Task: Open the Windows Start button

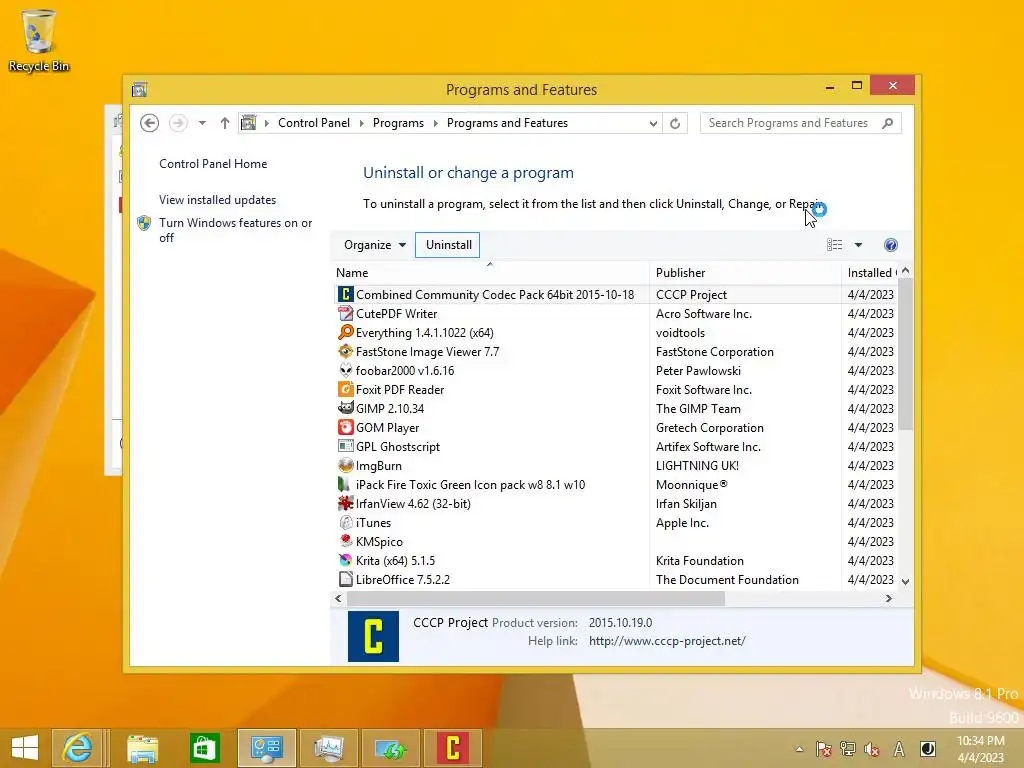Action: coord(25,748)
